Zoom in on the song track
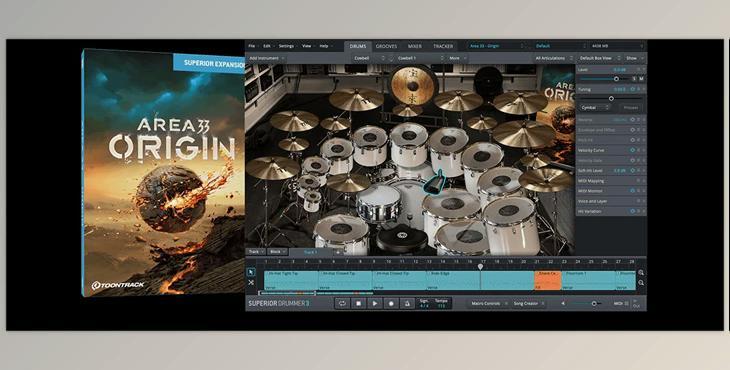730x370 pixels. (x=641, y=273)
